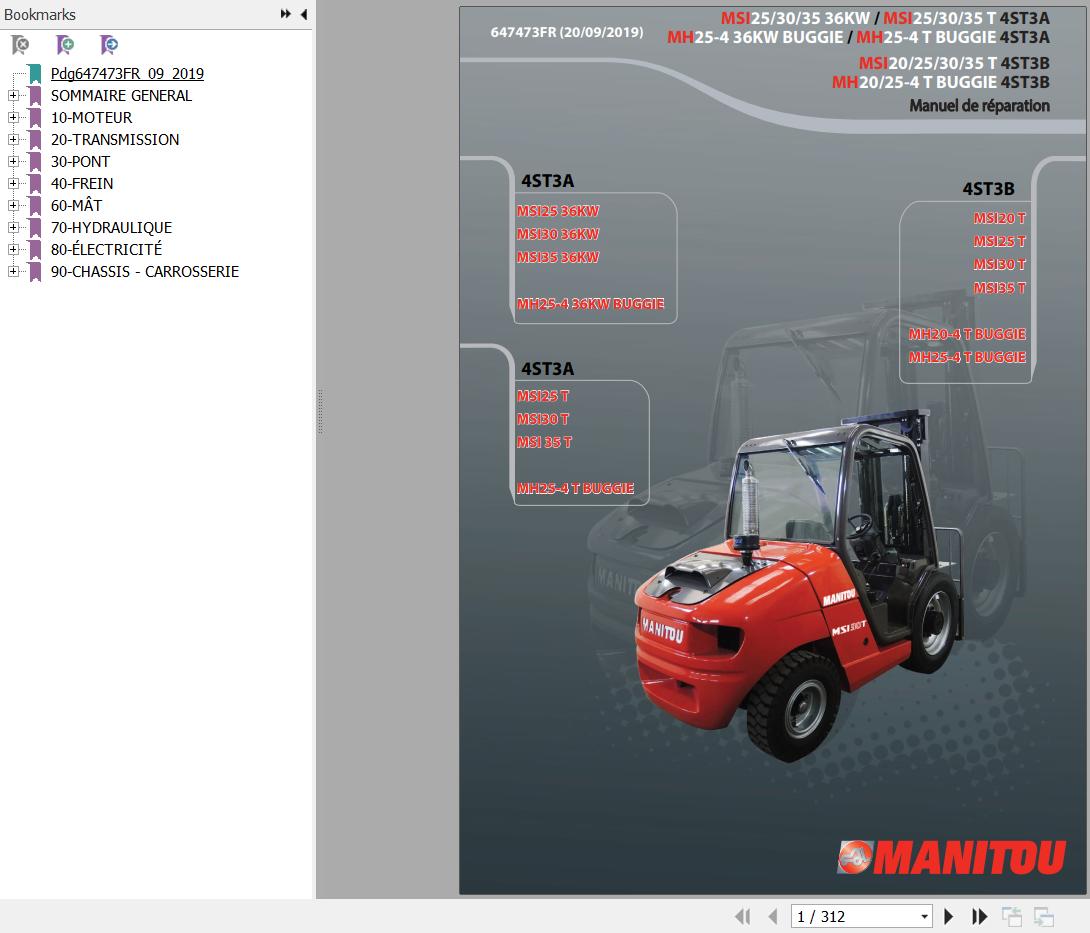Jump to last page of document
The width and height of the screenshot is (1090, 933).
point(979,916)
